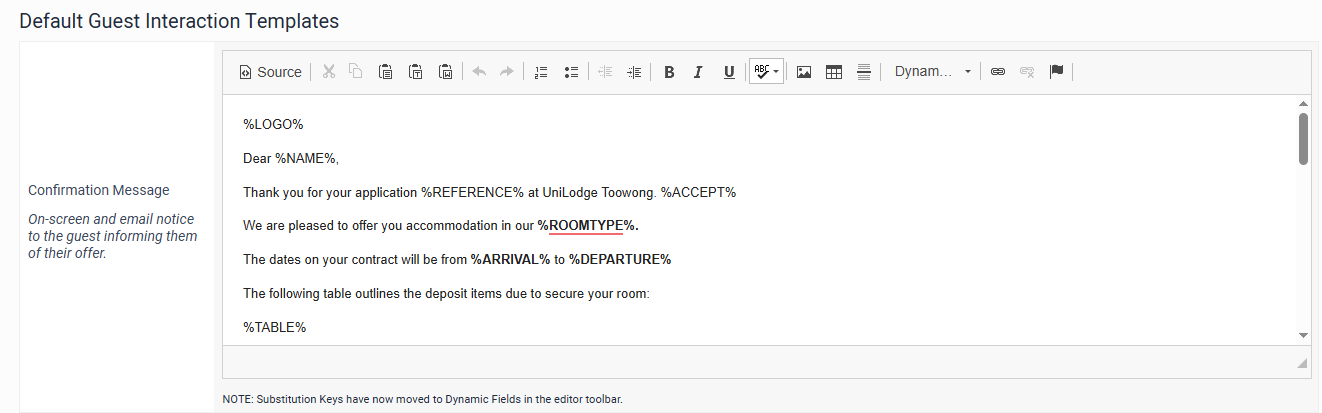Increase the paragraph indent
Screen dimensions: 1322x413
634,72
